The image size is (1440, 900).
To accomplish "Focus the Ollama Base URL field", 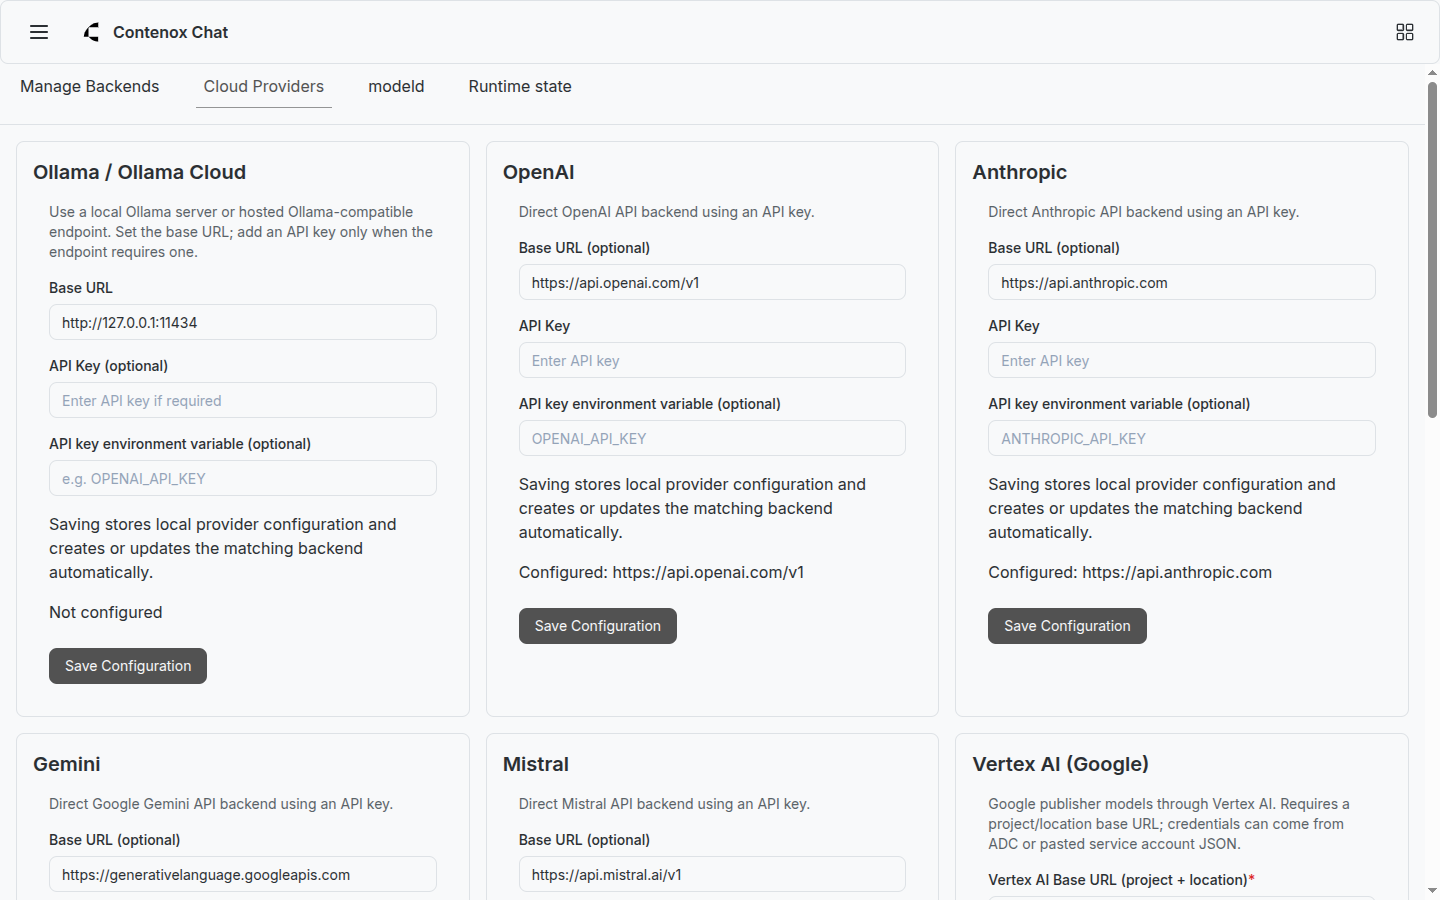I will pyautogui.click(x=243, y=322).
